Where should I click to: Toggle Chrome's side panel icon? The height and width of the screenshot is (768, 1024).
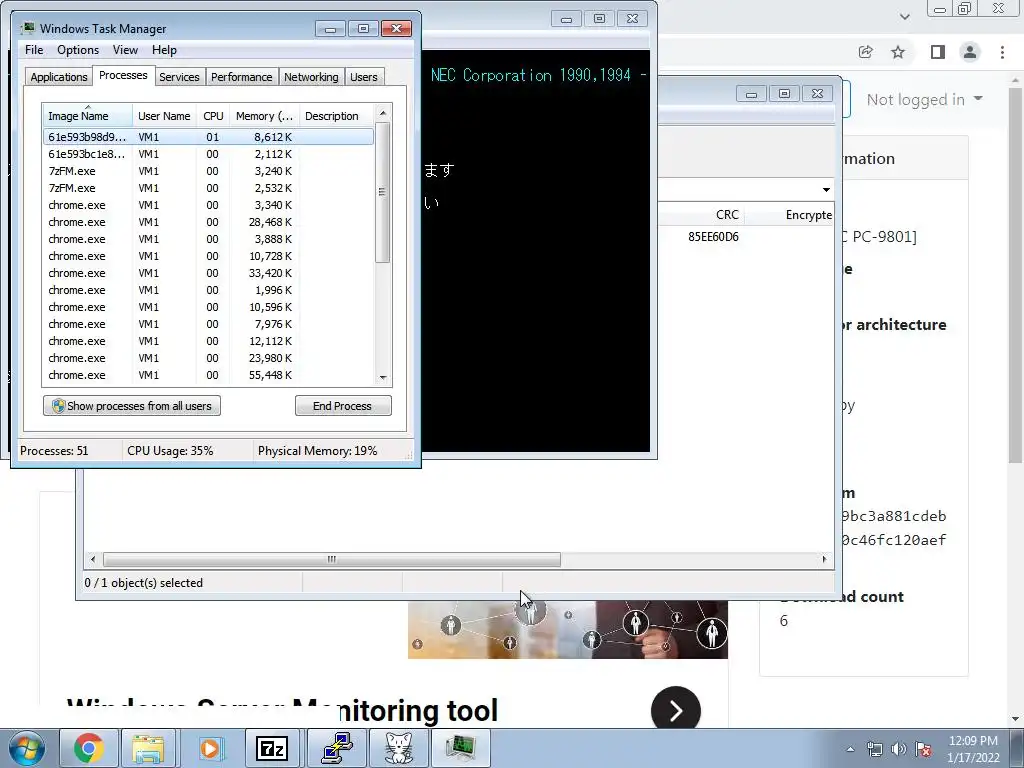[x=938, y=52]
